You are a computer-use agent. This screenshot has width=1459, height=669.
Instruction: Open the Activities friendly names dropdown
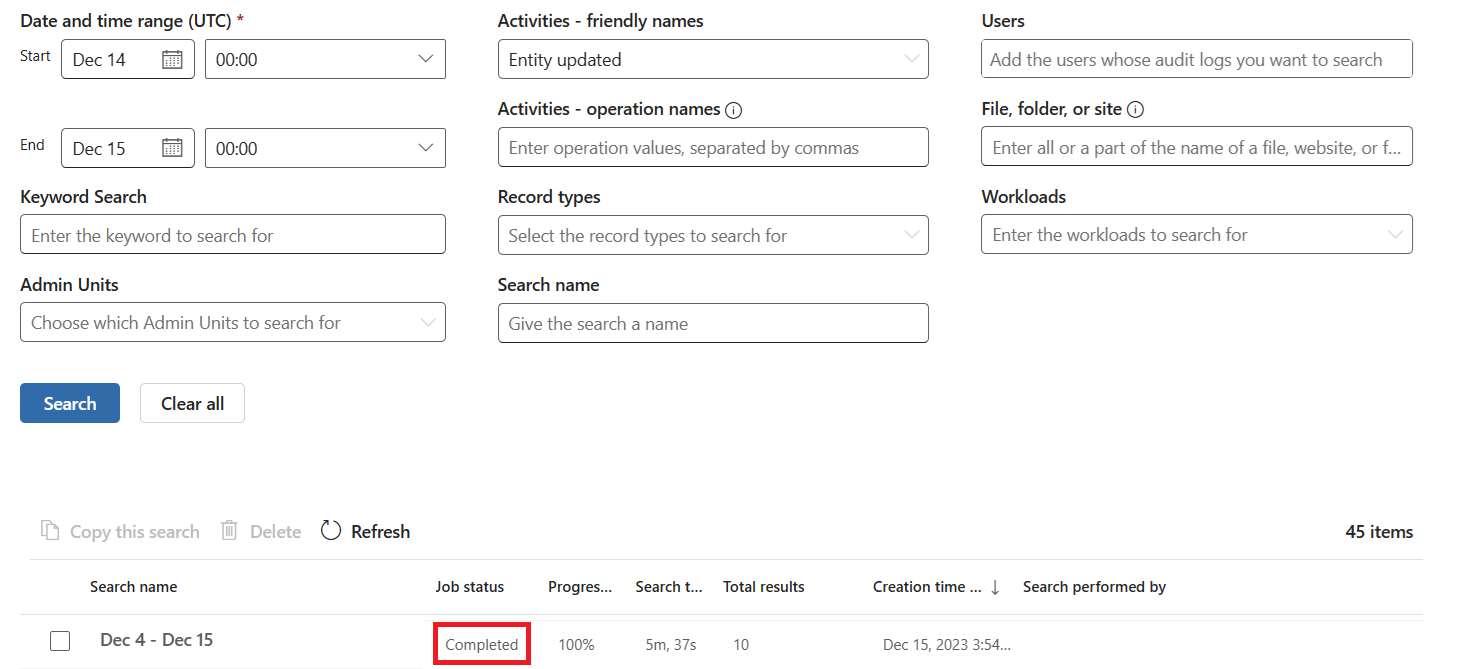[x=911, y=60]
